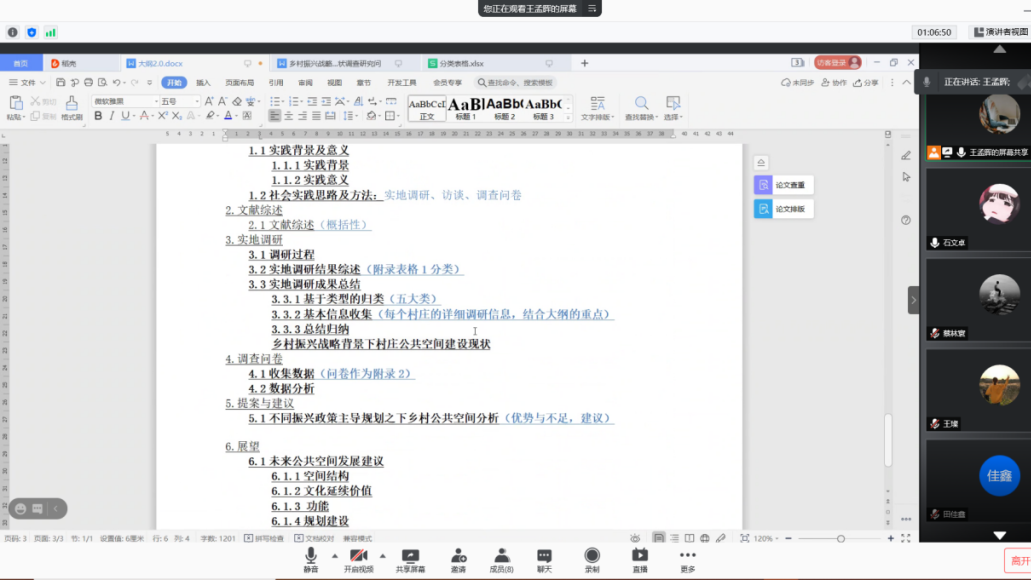Mute microphone in meeting toolbar
1031x580 pixels.
pyautogui.click(x=310, y=560)
